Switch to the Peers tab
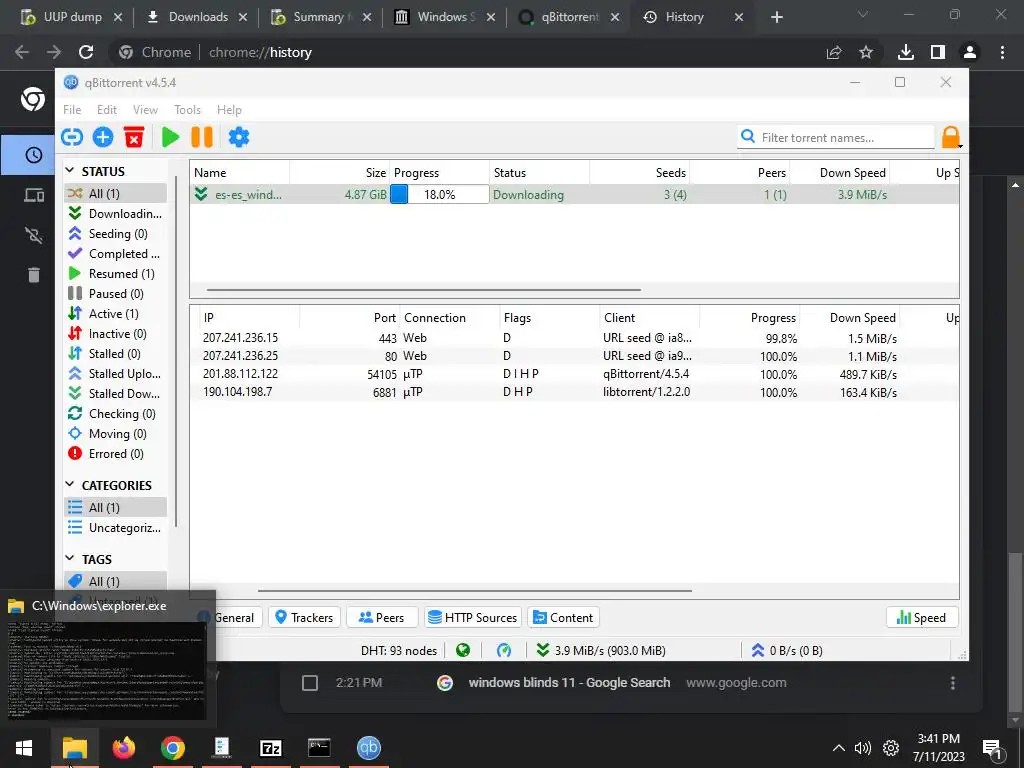Image resolution: width=1024 pixels, height=768 pixels. (382, 617)
